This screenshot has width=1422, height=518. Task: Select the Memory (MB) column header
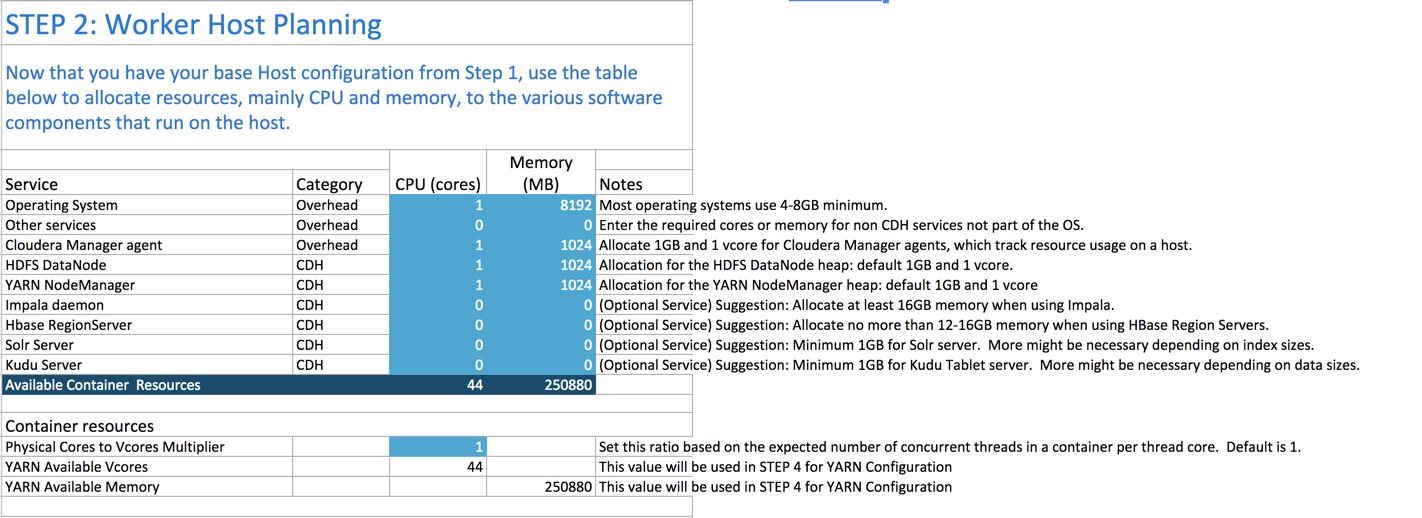[540, 173]
